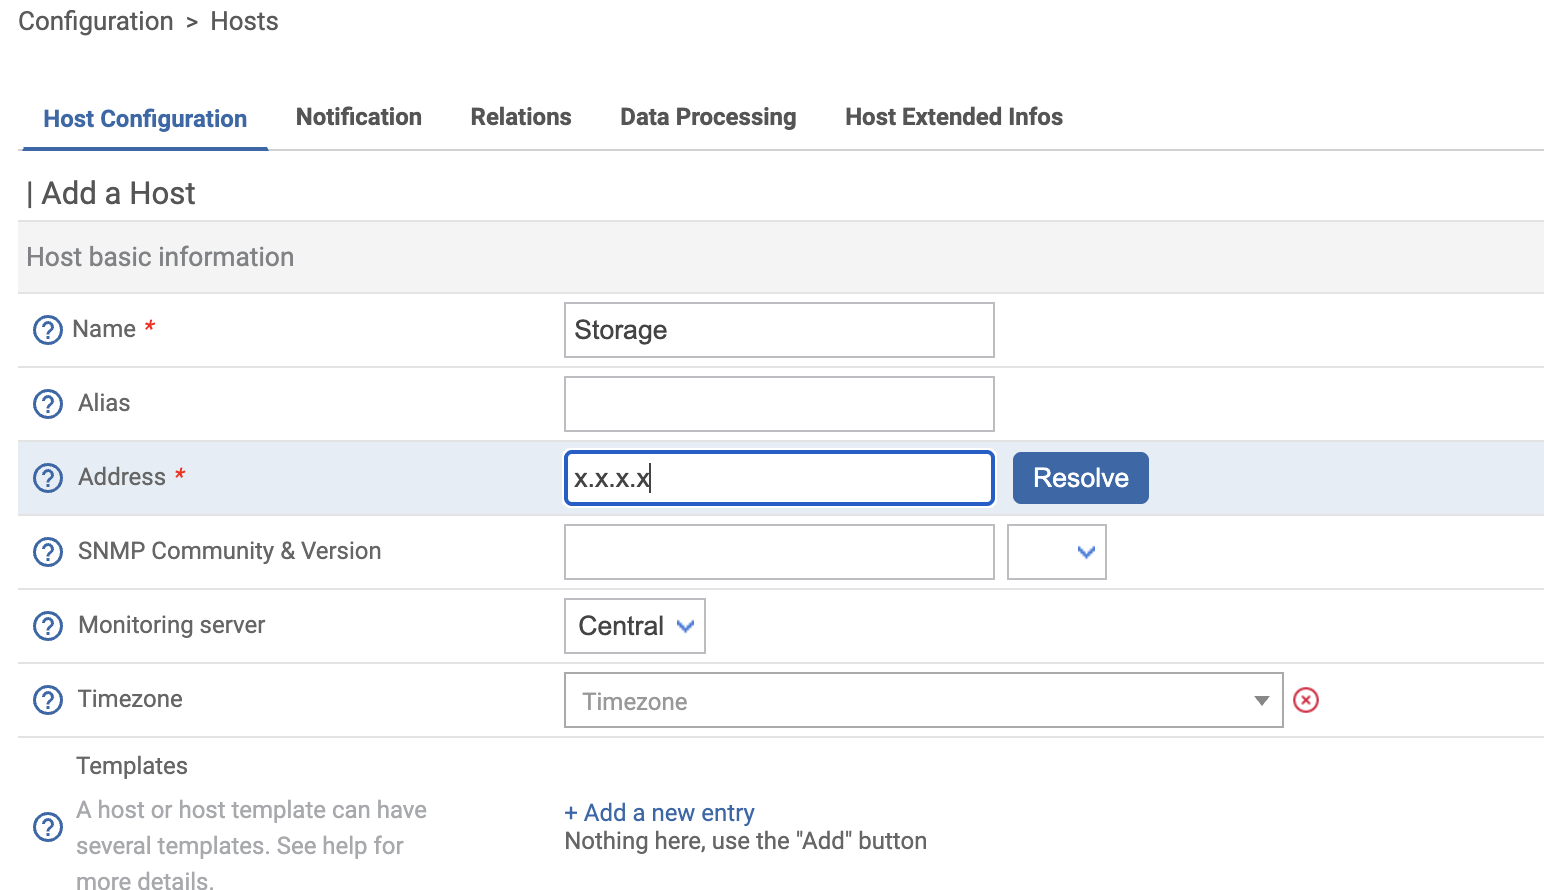This screenshot has height=890, width=1544.
Task: Click the help icon beside Name
Action: click(47, 330)
